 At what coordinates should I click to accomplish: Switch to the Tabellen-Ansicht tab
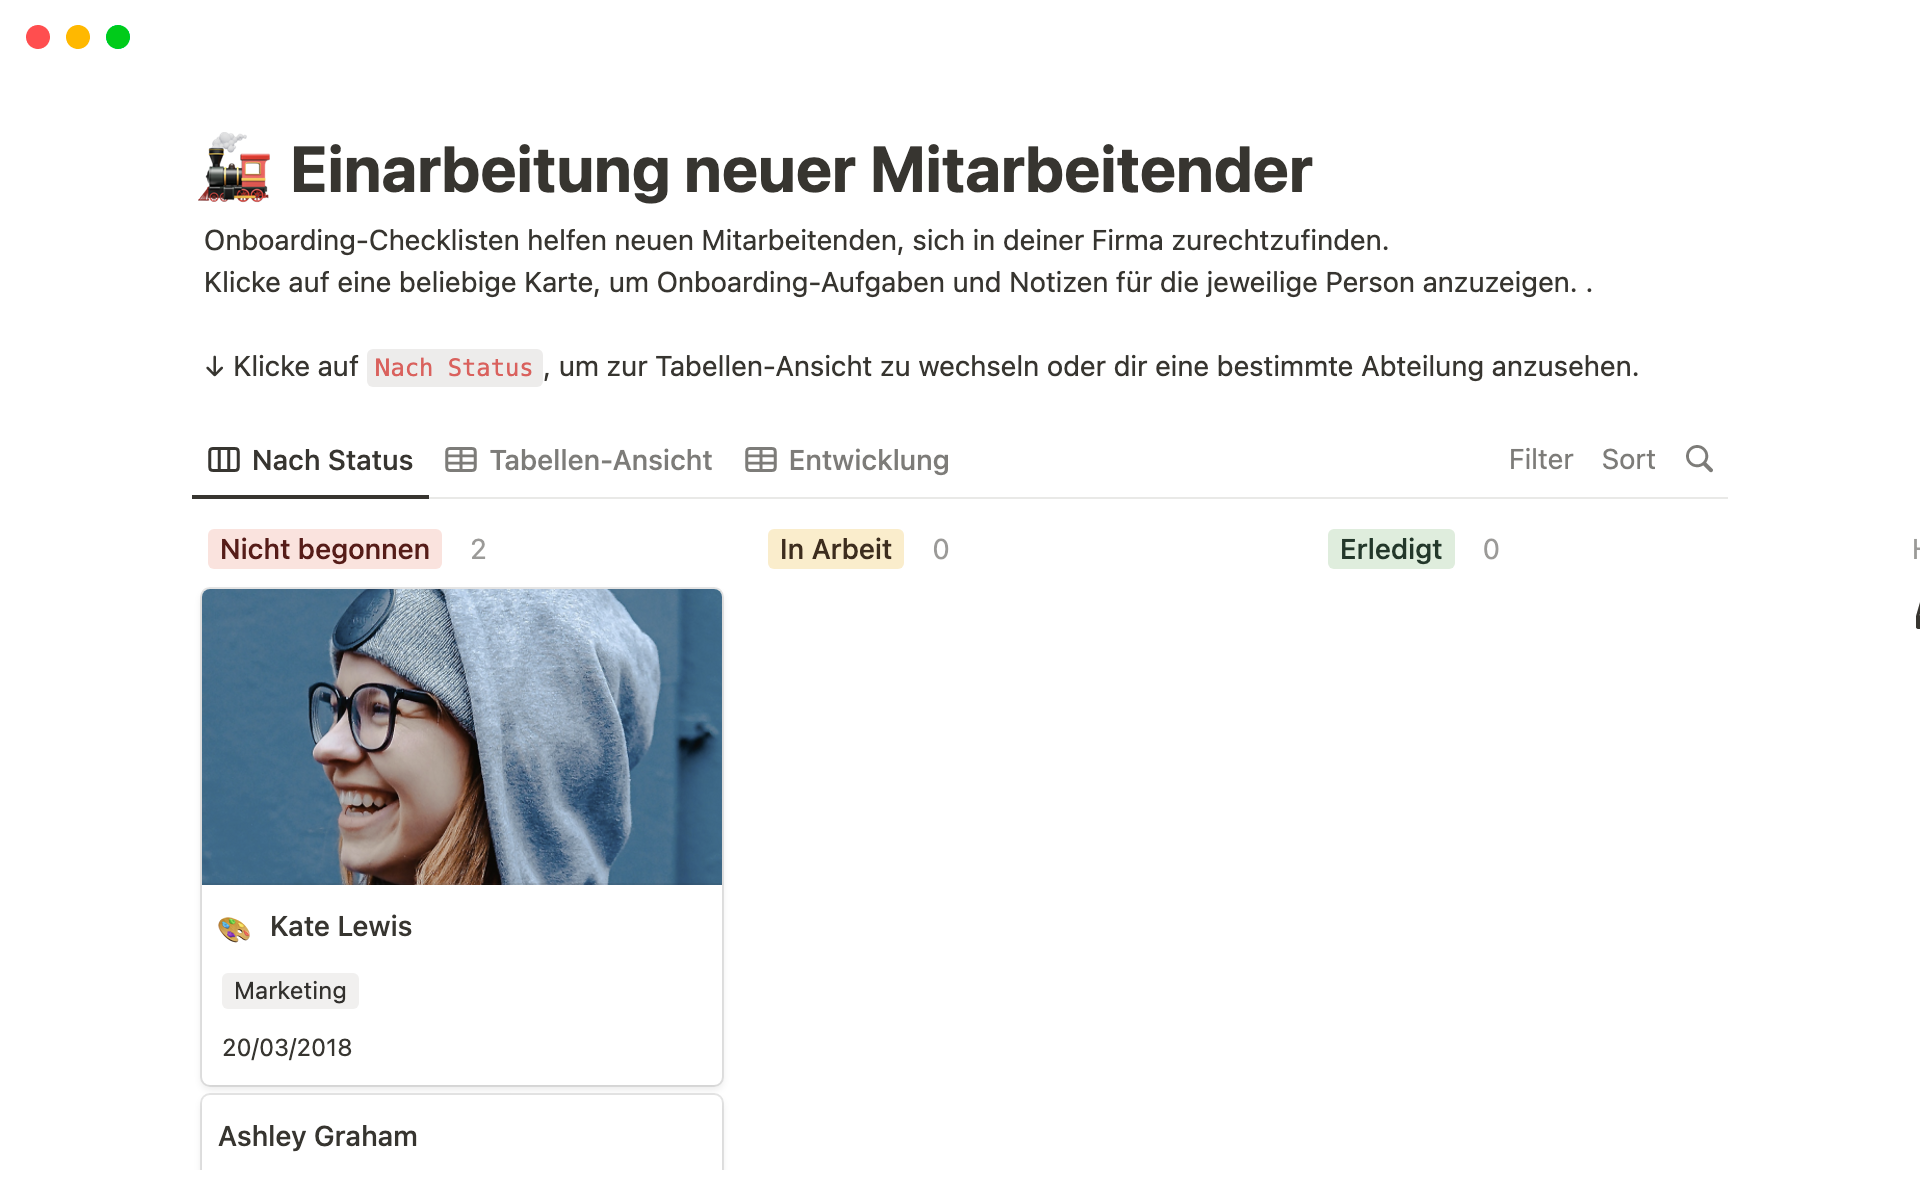point(579,460)
